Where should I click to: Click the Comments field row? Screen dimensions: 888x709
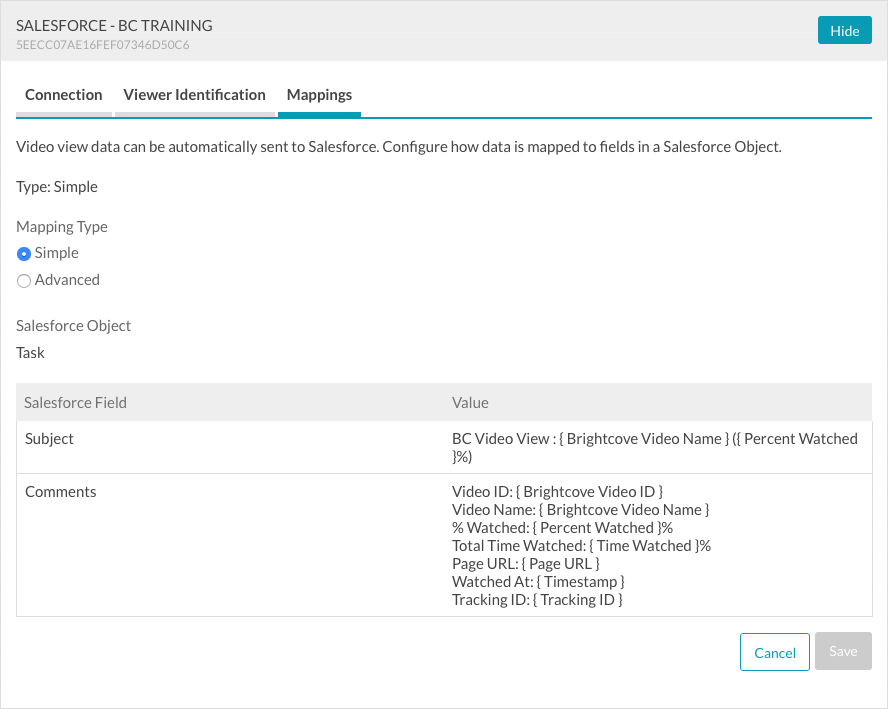point(61,492)
